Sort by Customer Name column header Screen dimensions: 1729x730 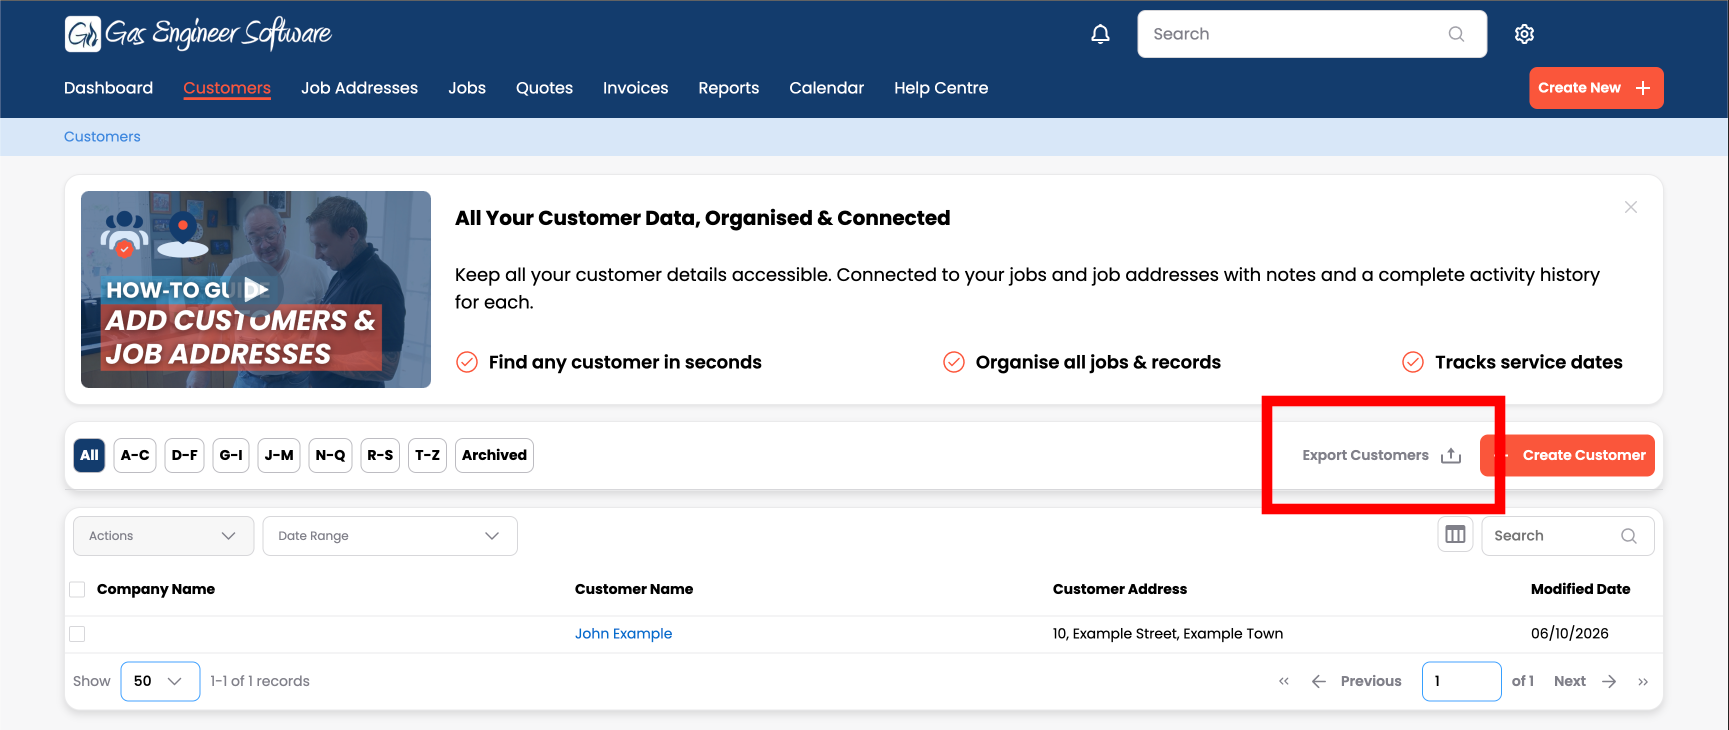click(634, 589)
